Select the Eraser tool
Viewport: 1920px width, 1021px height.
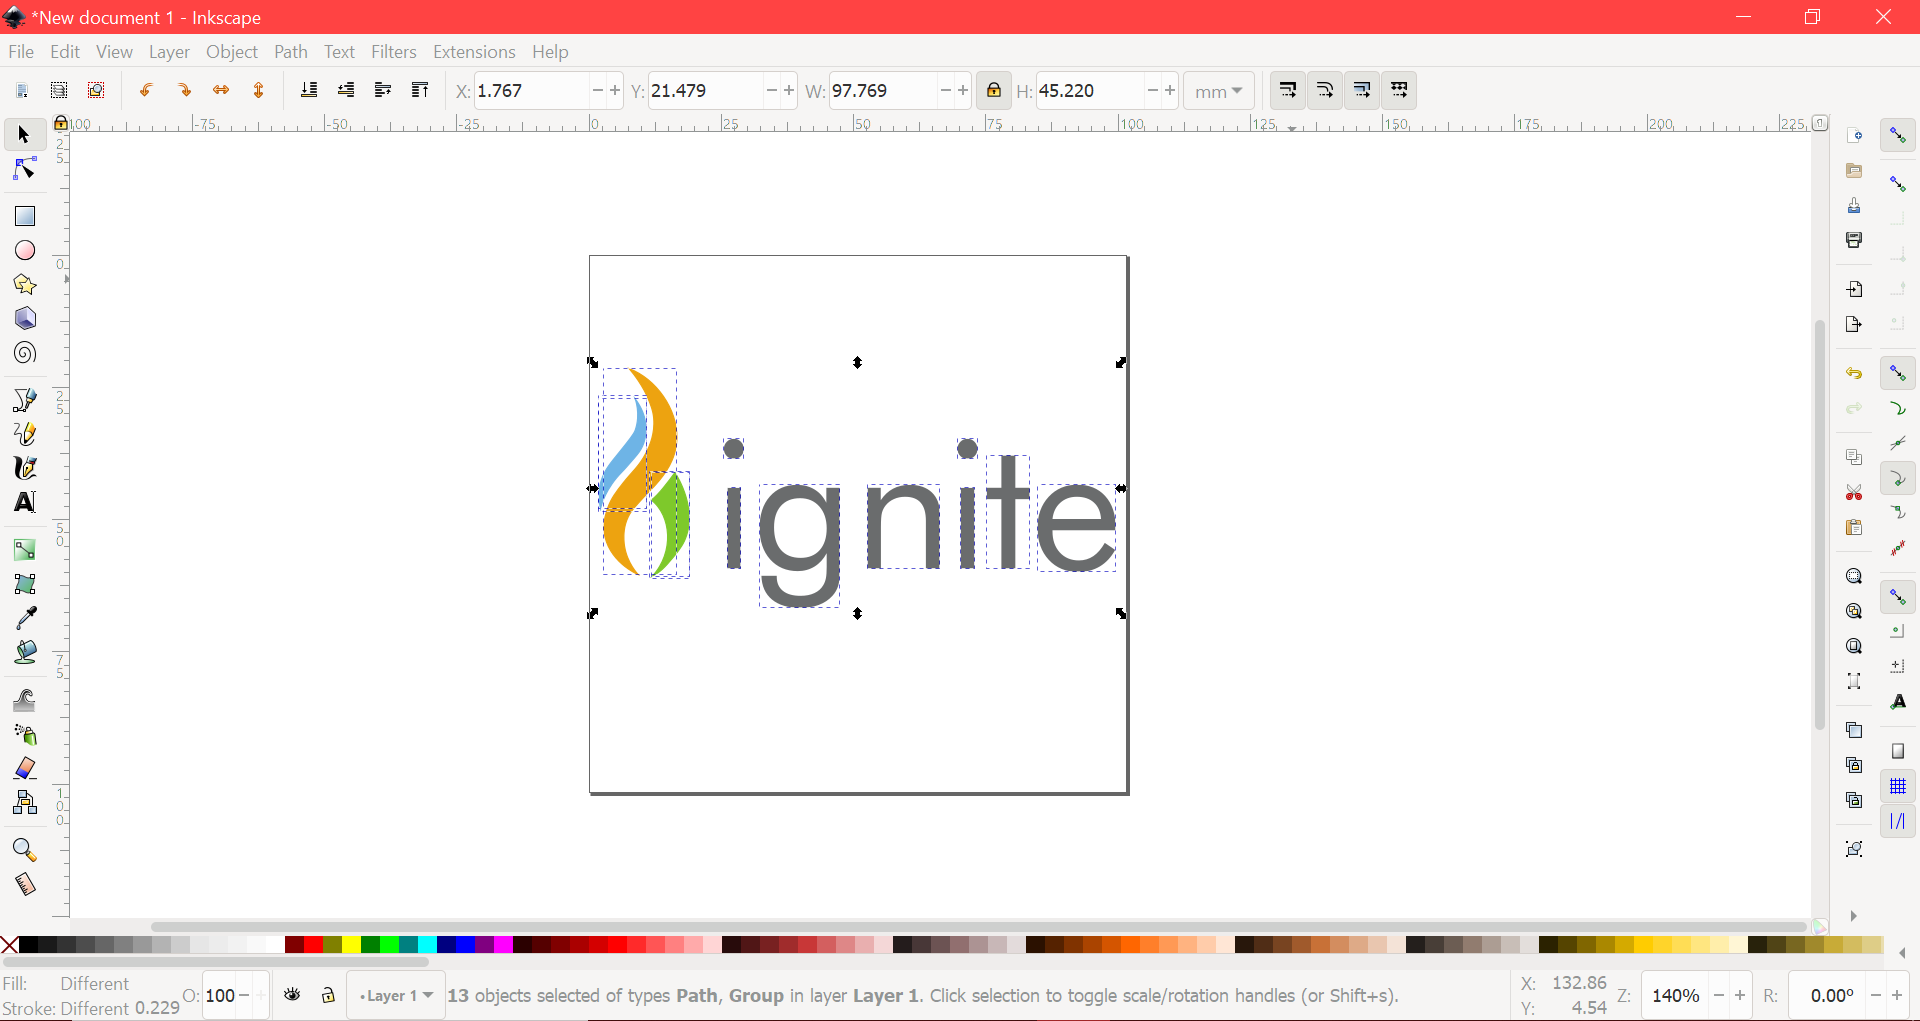25,768
